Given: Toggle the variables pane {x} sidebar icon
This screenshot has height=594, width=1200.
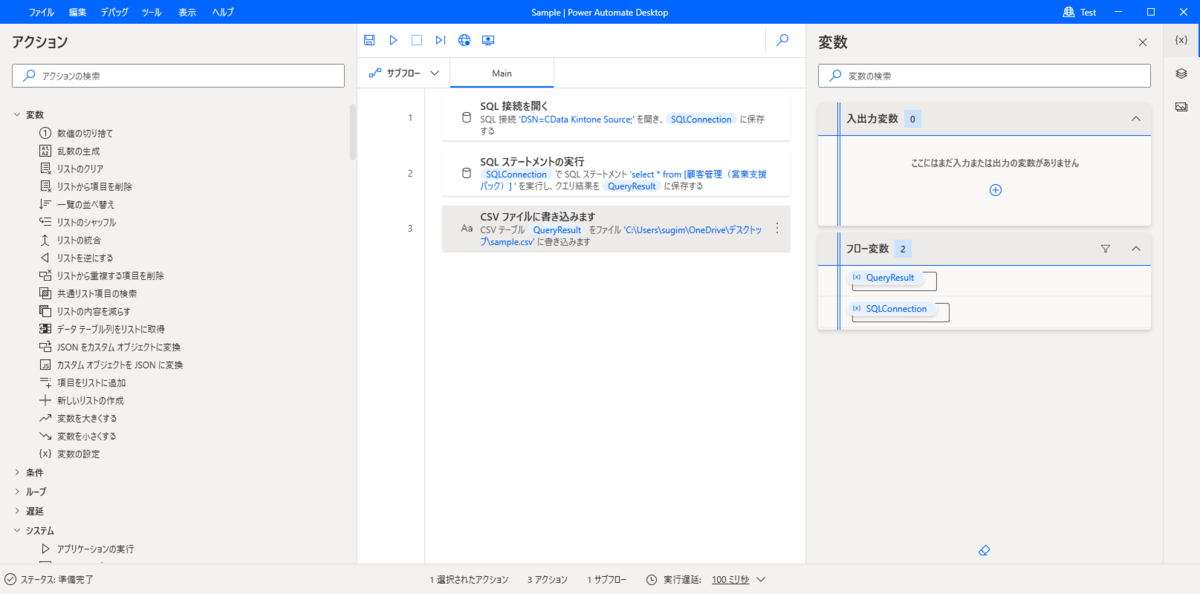Looking at the screenshot, I should click(1181, 40).
